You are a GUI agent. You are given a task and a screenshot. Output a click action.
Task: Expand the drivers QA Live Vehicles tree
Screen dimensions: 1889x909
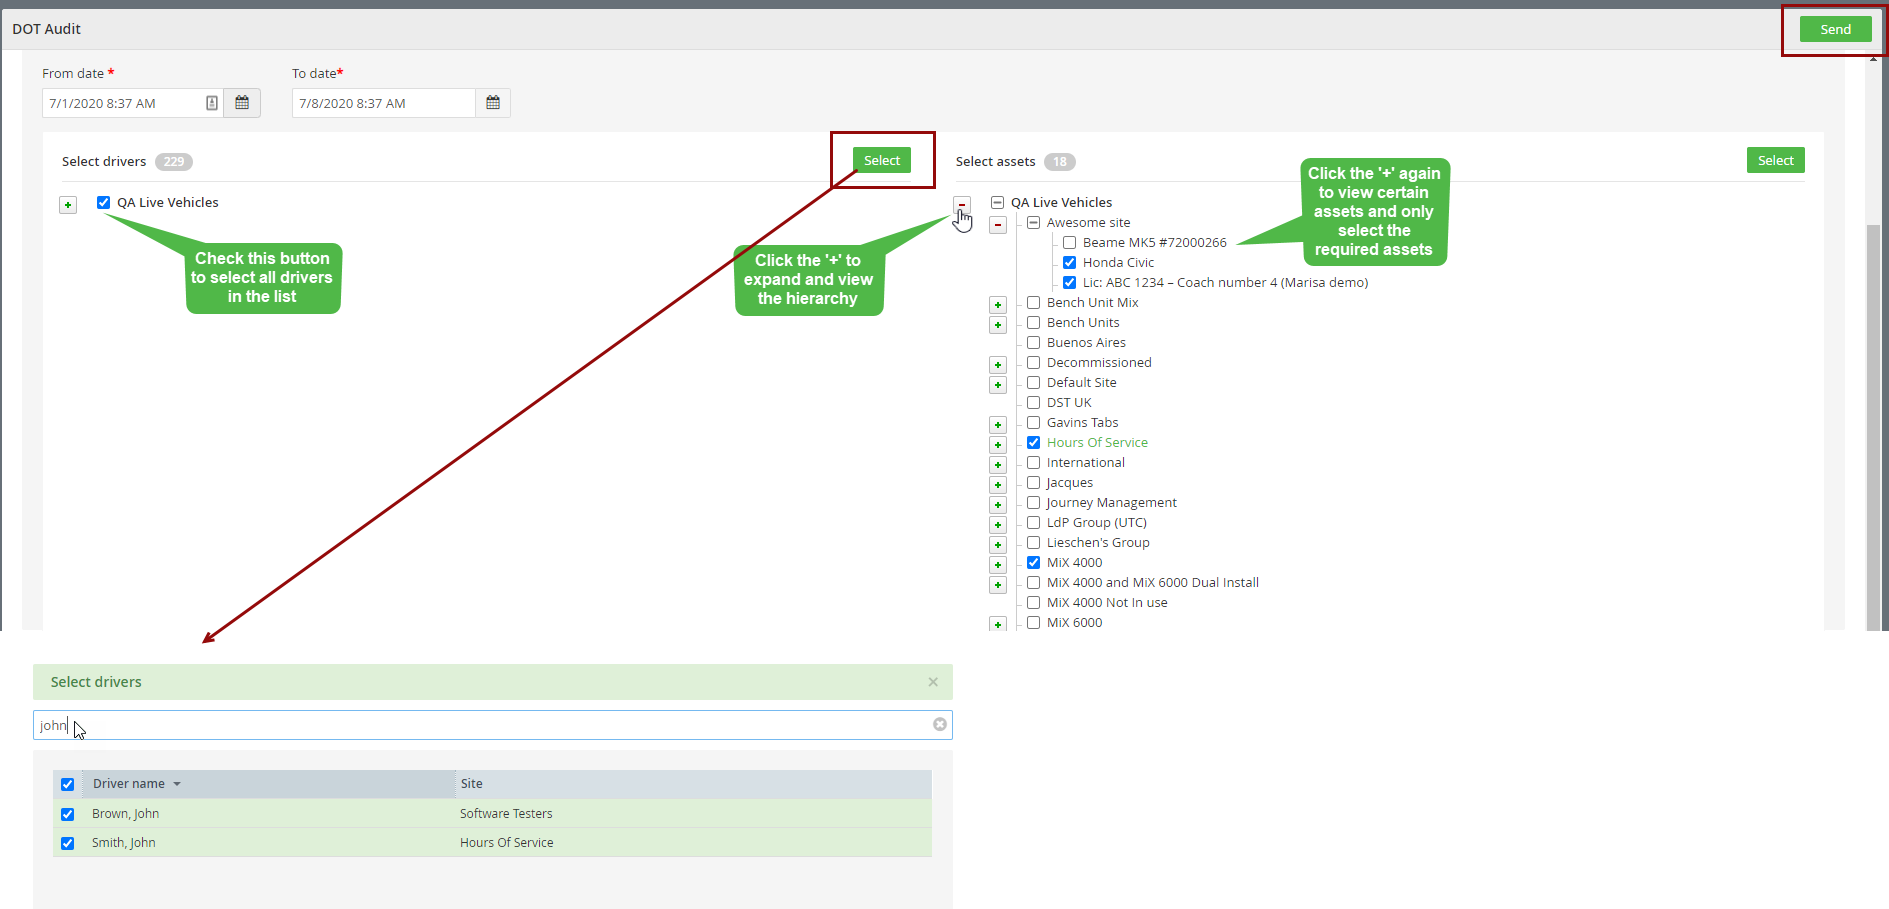tap(68, 205)
